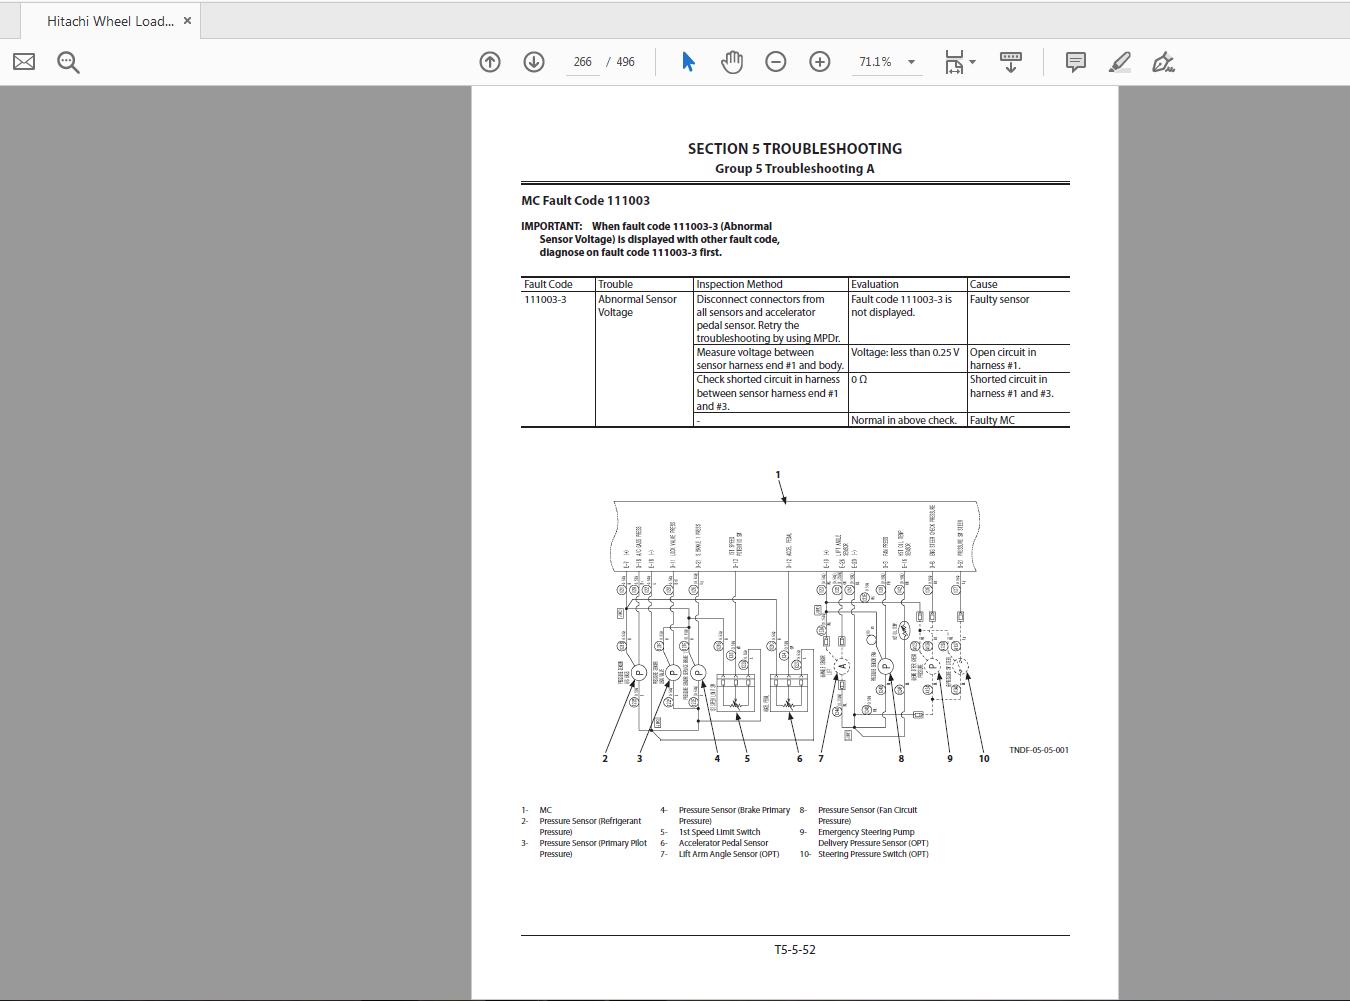Viewport: 1350px width, 1001px height.
Task: Click the page number field showing 266
Action: click(582, 62)
